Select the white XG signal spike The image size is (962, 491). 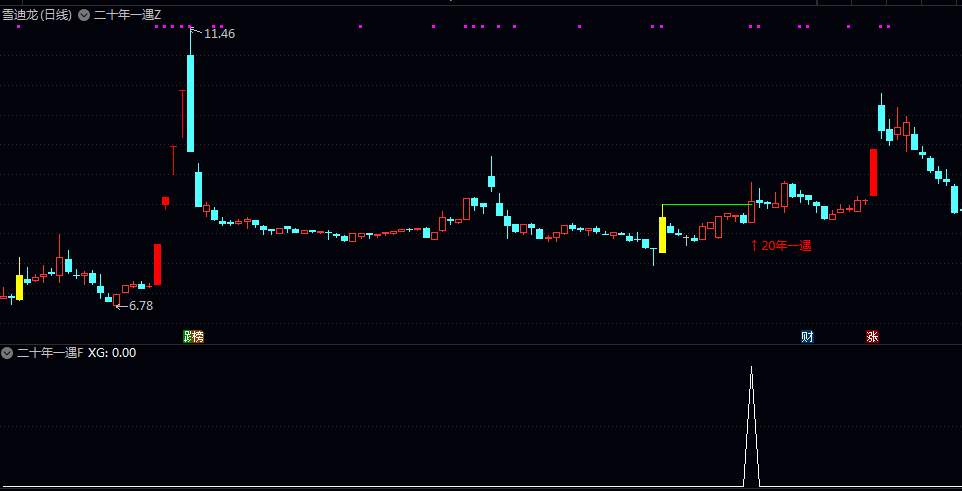751,427
